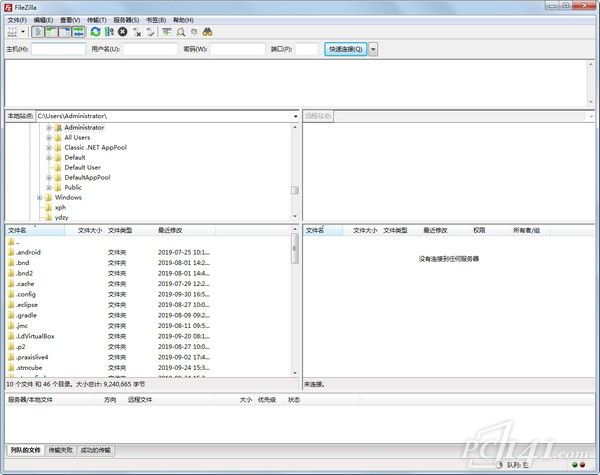Refresh the file and folder lists
600x475 pixels.
point(95,32)
